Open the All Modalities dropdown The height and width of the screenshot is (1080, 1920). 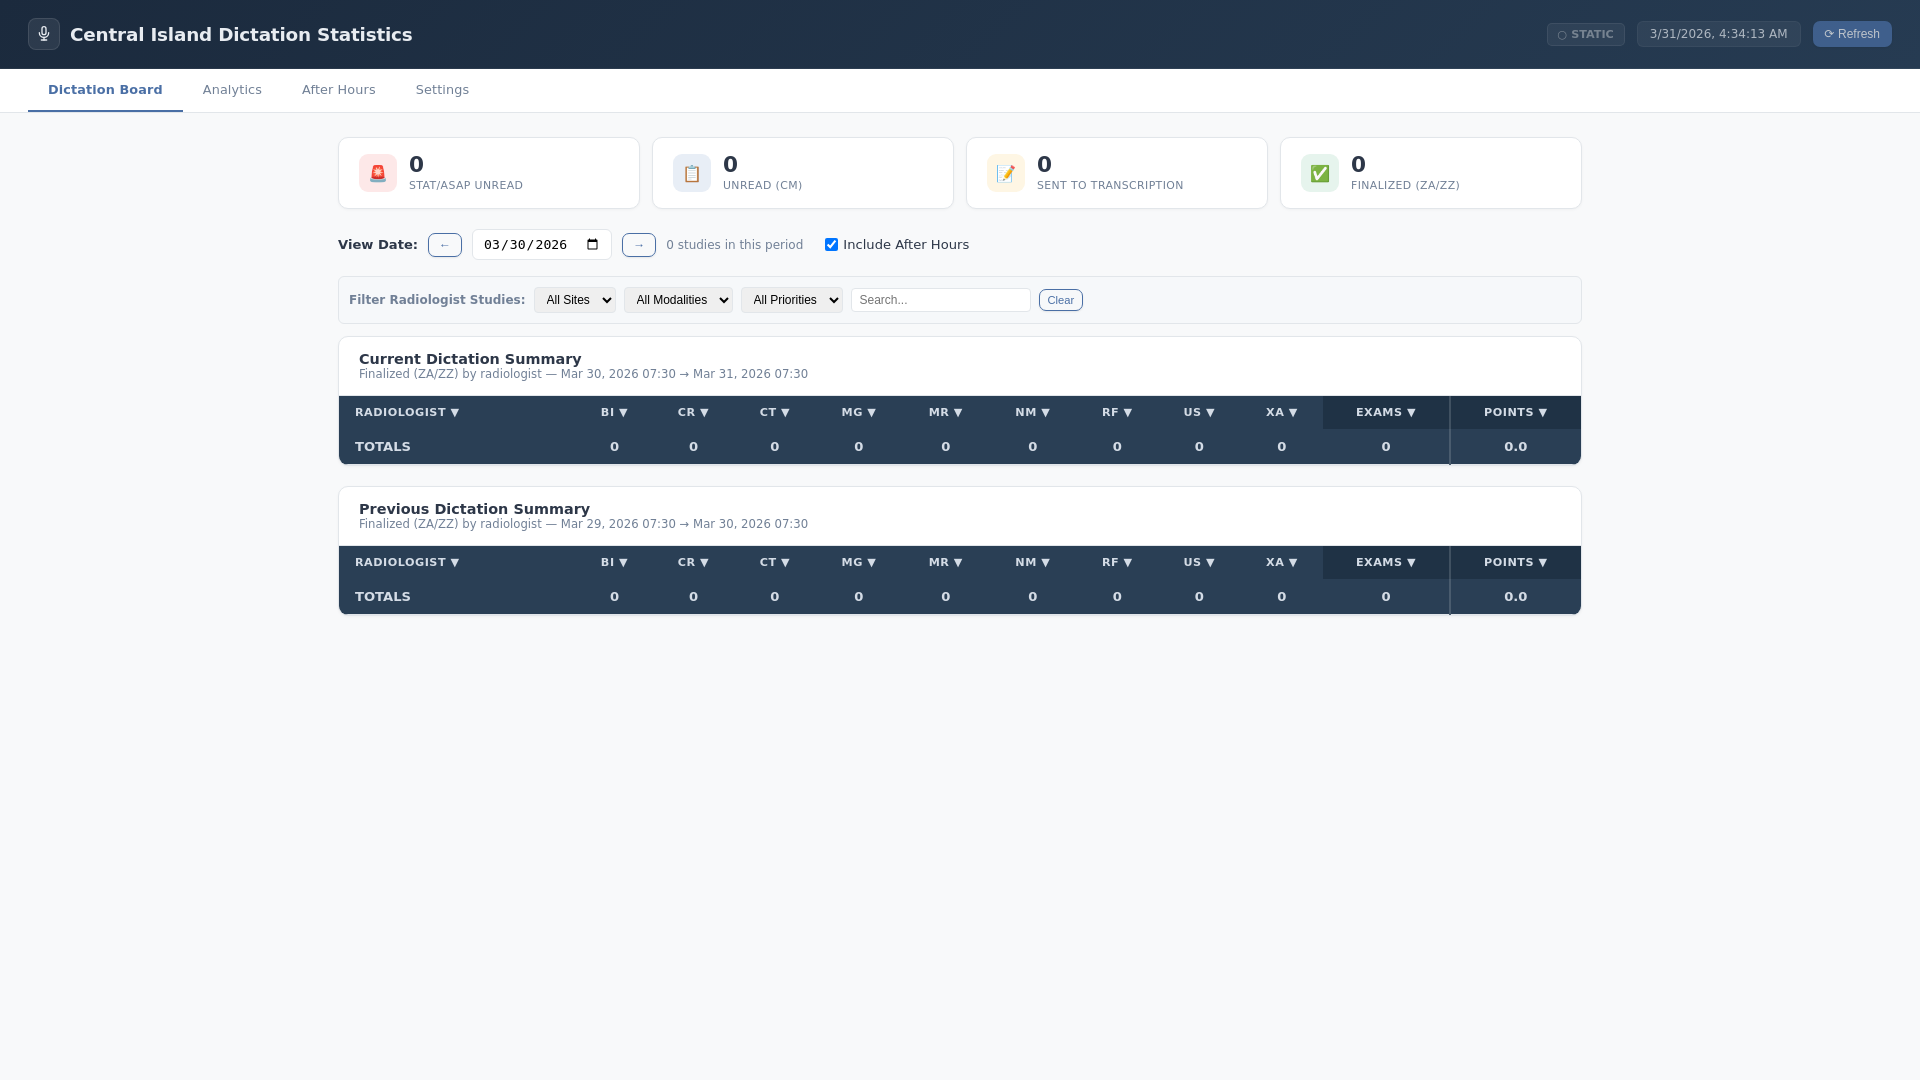[x=678, y=300]
